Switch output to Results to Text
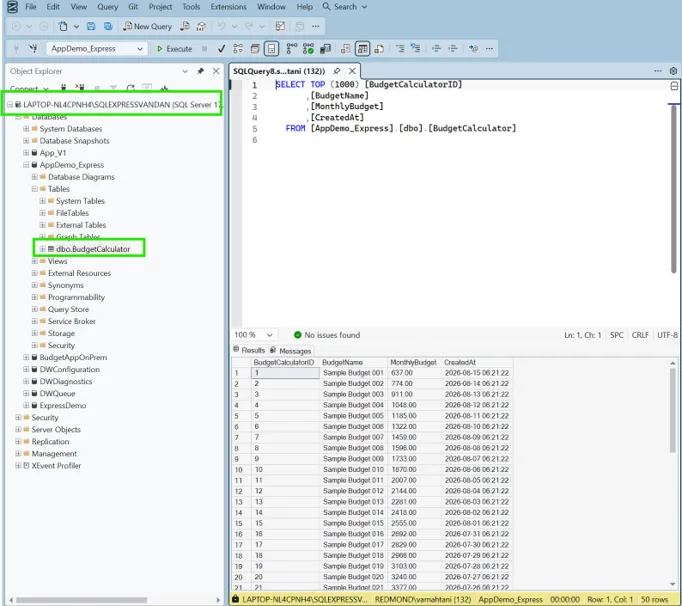This screenshot has height=606, width=682. pos(345,48)
